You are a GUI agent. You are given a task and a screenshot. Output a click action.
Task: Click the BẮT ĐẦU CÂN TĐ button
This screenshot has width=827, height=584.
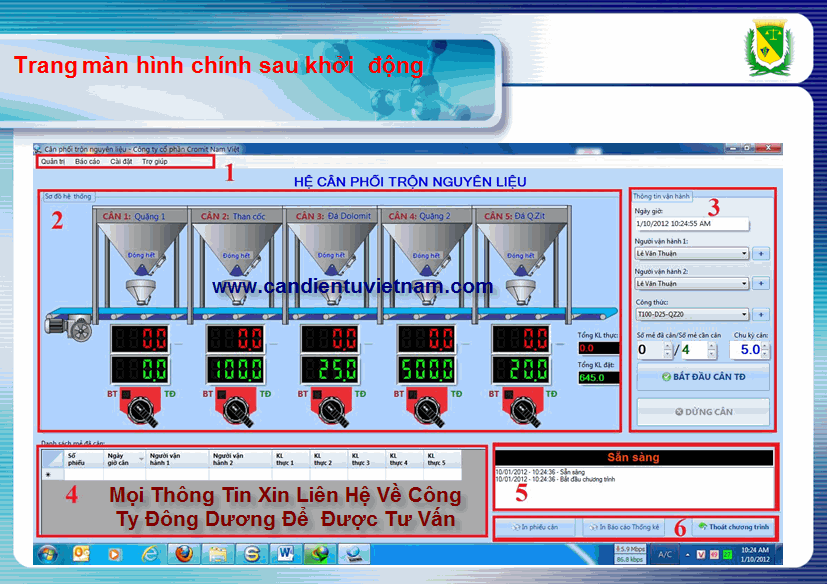tap(703, 377)
